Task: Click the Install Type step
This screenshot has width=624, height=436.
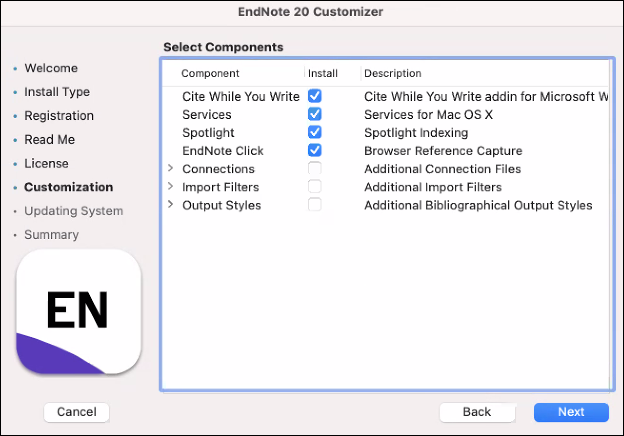Action: click(57, 92)
